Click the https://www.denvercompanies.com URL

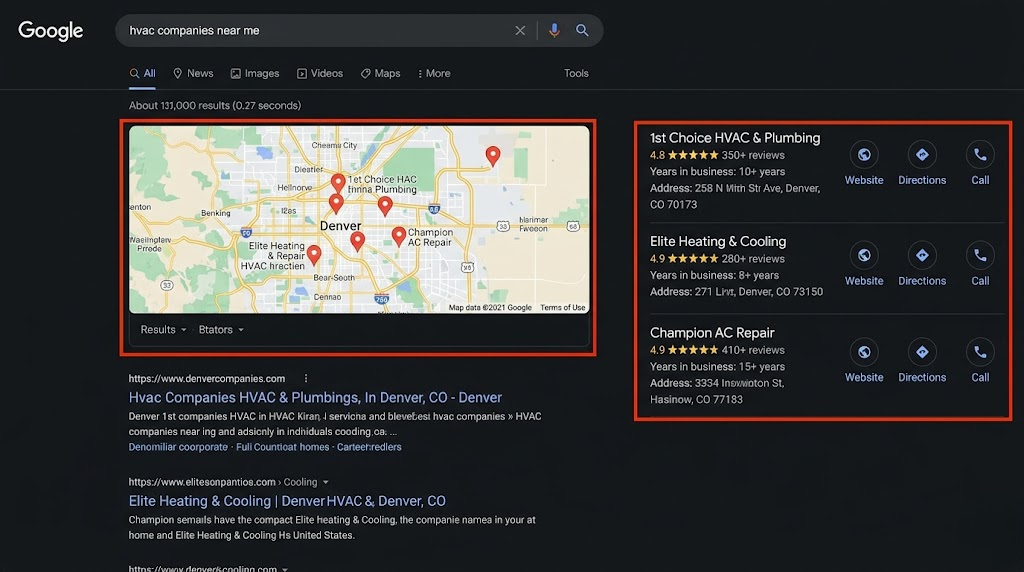(206, 379)
